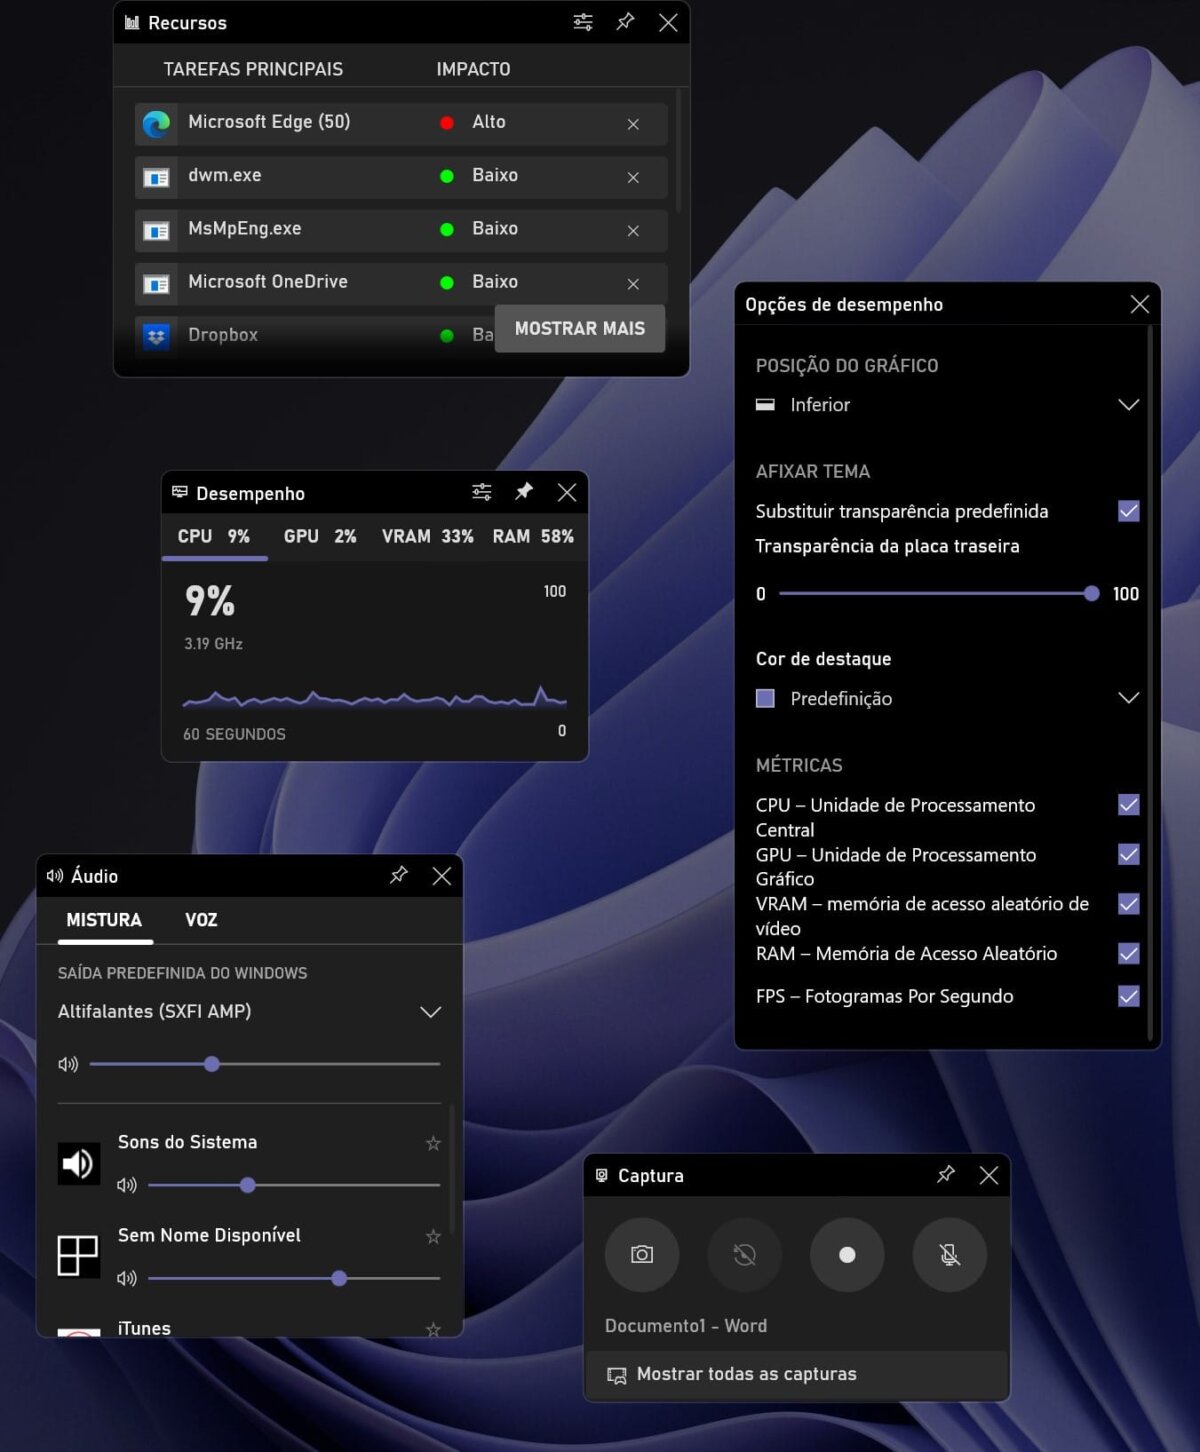Open Mostrar todas as capturas
The width and height of the screenshot is (1200, 1452).
[796, 1375]
